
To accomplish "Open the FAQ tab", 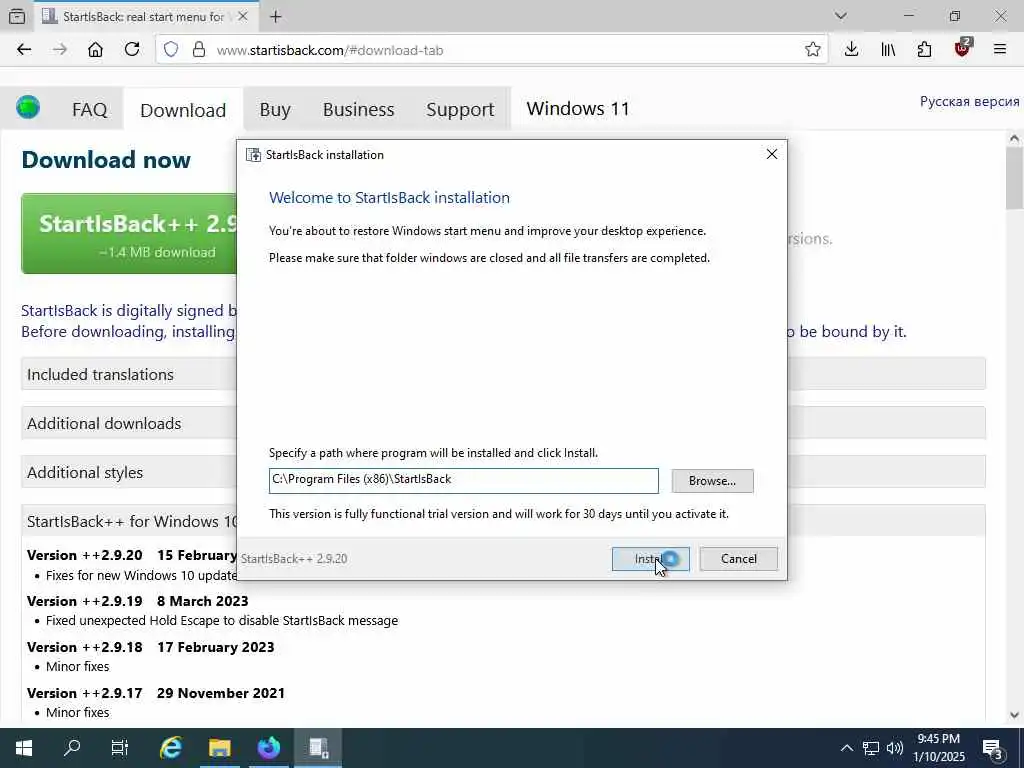I will (89, 110).
